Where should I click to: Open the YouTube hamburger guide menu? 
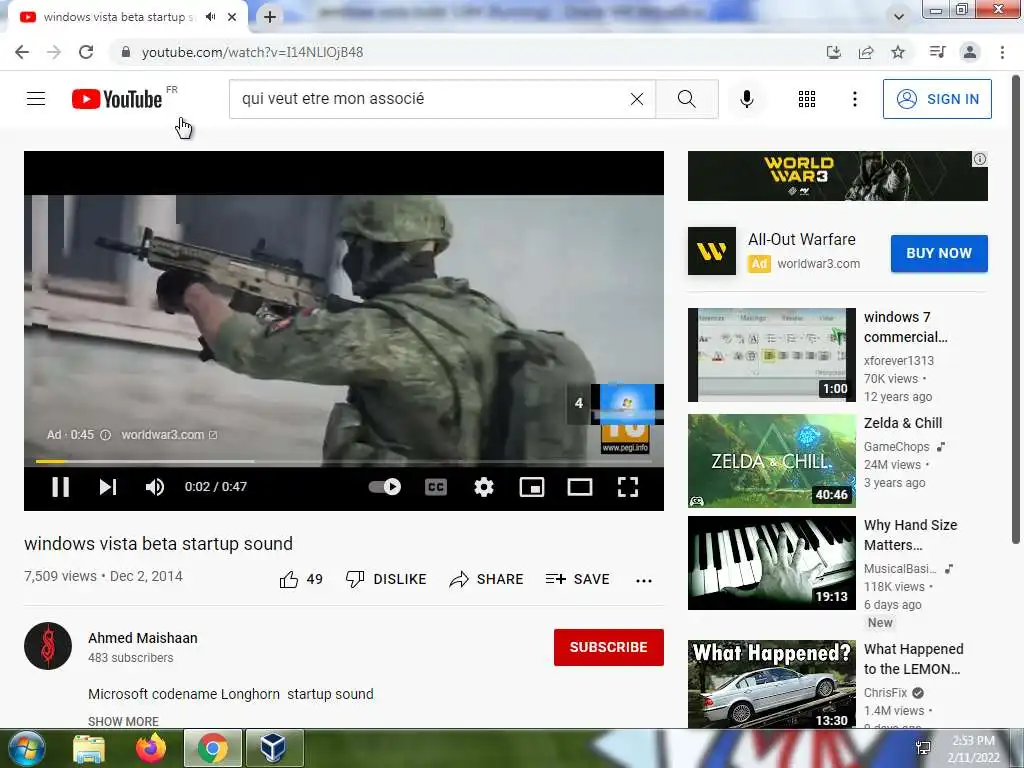(36, 99)
